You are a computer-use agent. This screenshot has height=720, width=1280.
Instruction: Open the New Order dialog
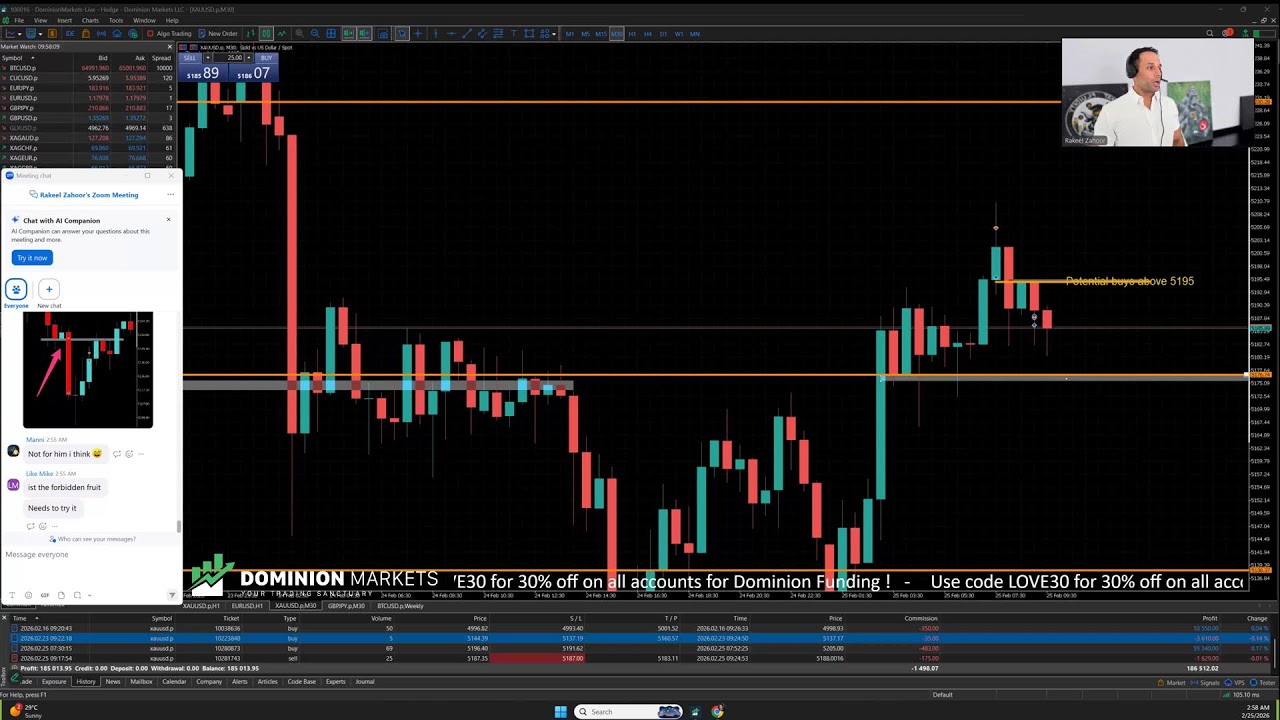tap(218, 33)
